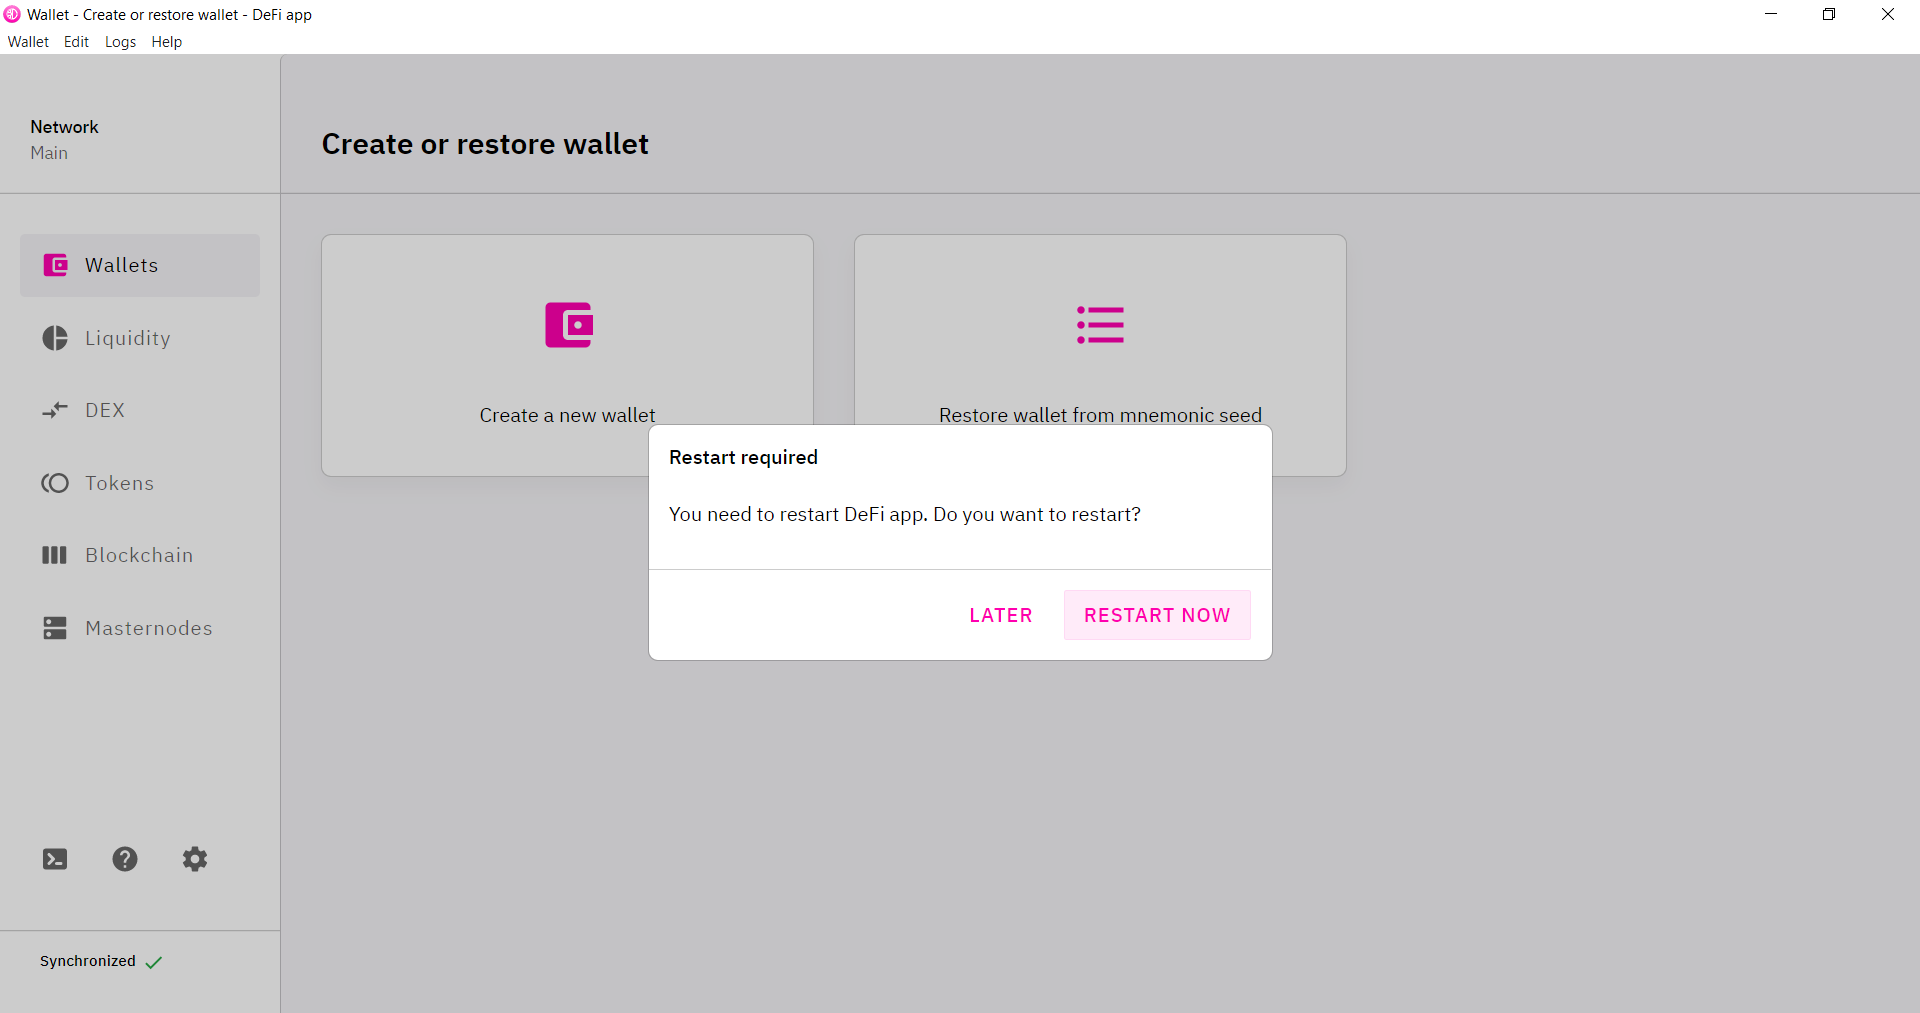Click the pink wallet icon in create card
1920x1013 pixels.
pos(569,325)
